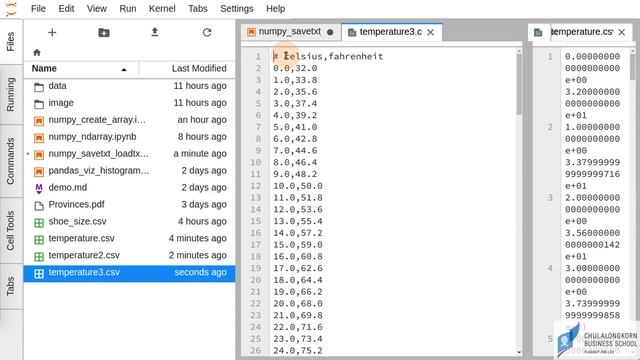
Task: Click the Jupyter logo
Action: point(11,9)
